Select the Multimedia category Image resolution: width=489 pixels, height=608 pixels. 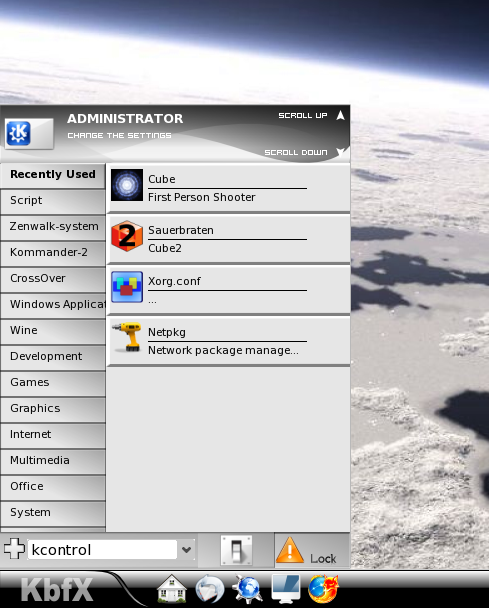coord(53,461)
